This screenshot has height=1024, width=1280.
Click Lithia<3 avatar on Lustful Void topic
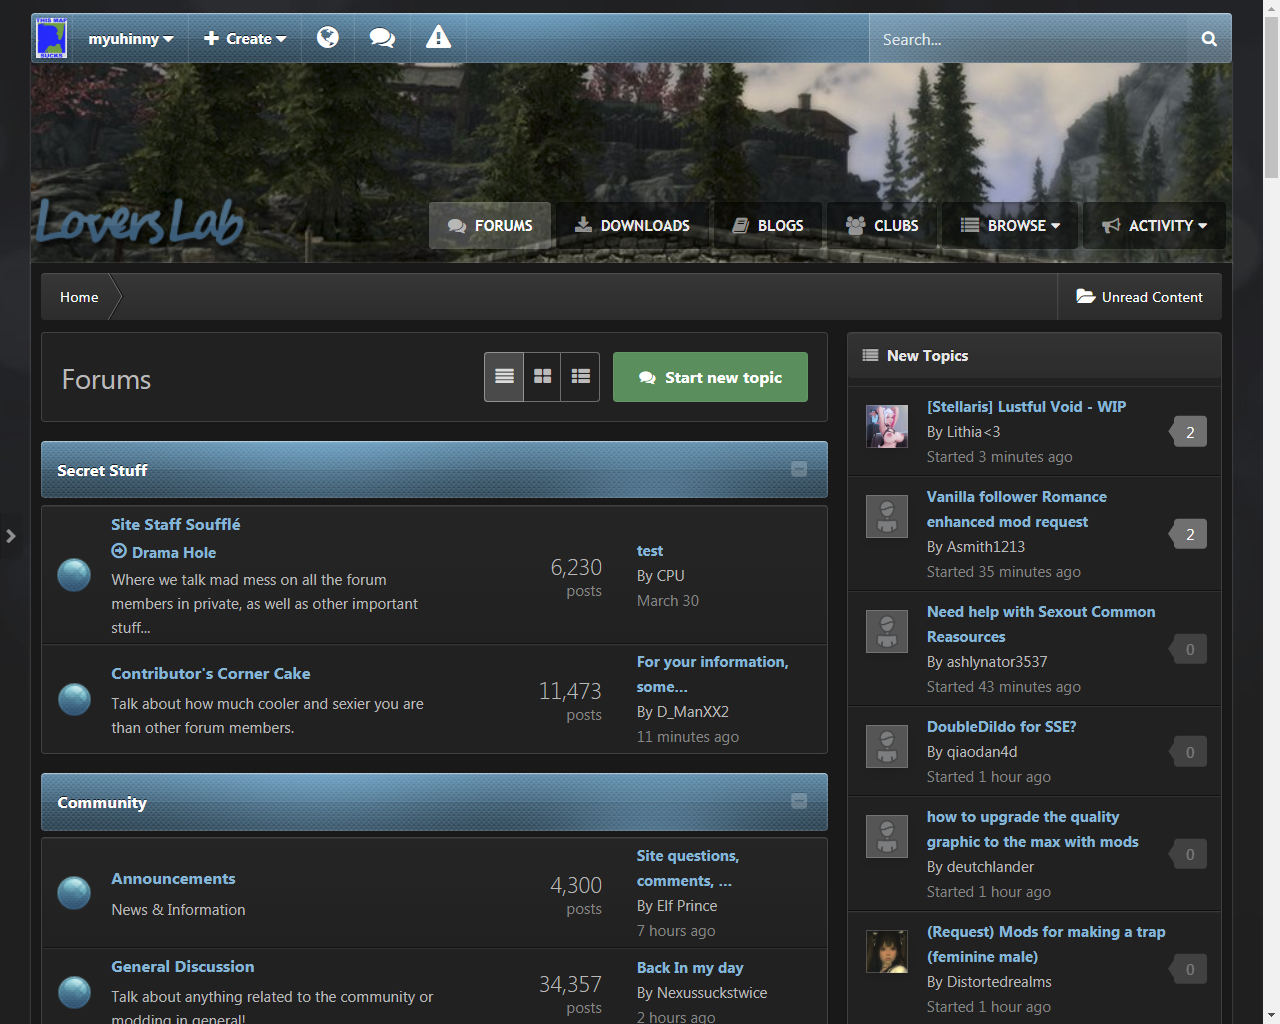point(886,426)
